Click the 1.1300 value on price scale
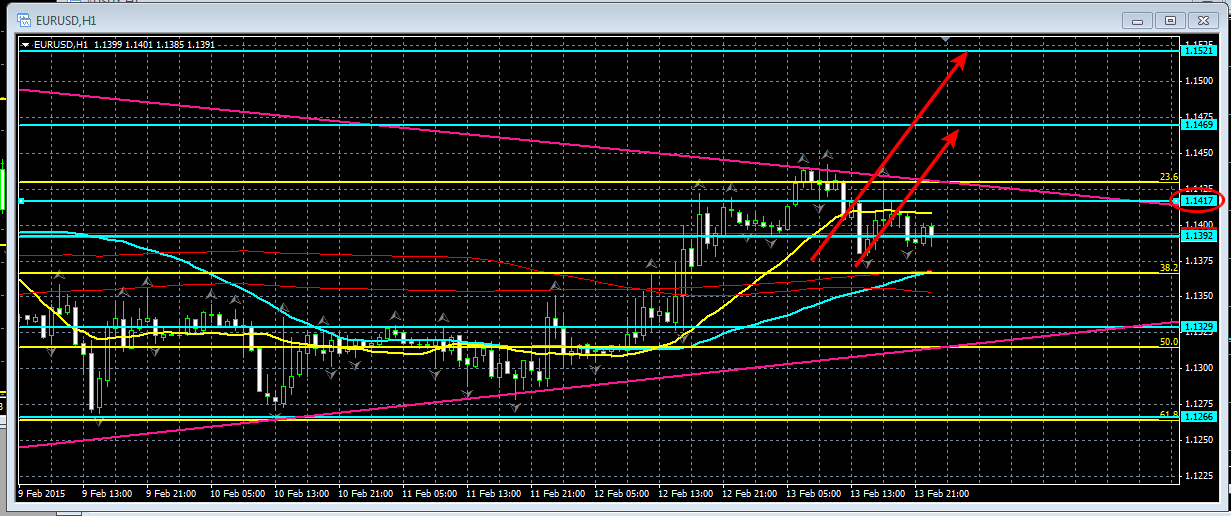1231x516 pixels. [1200, 368]
